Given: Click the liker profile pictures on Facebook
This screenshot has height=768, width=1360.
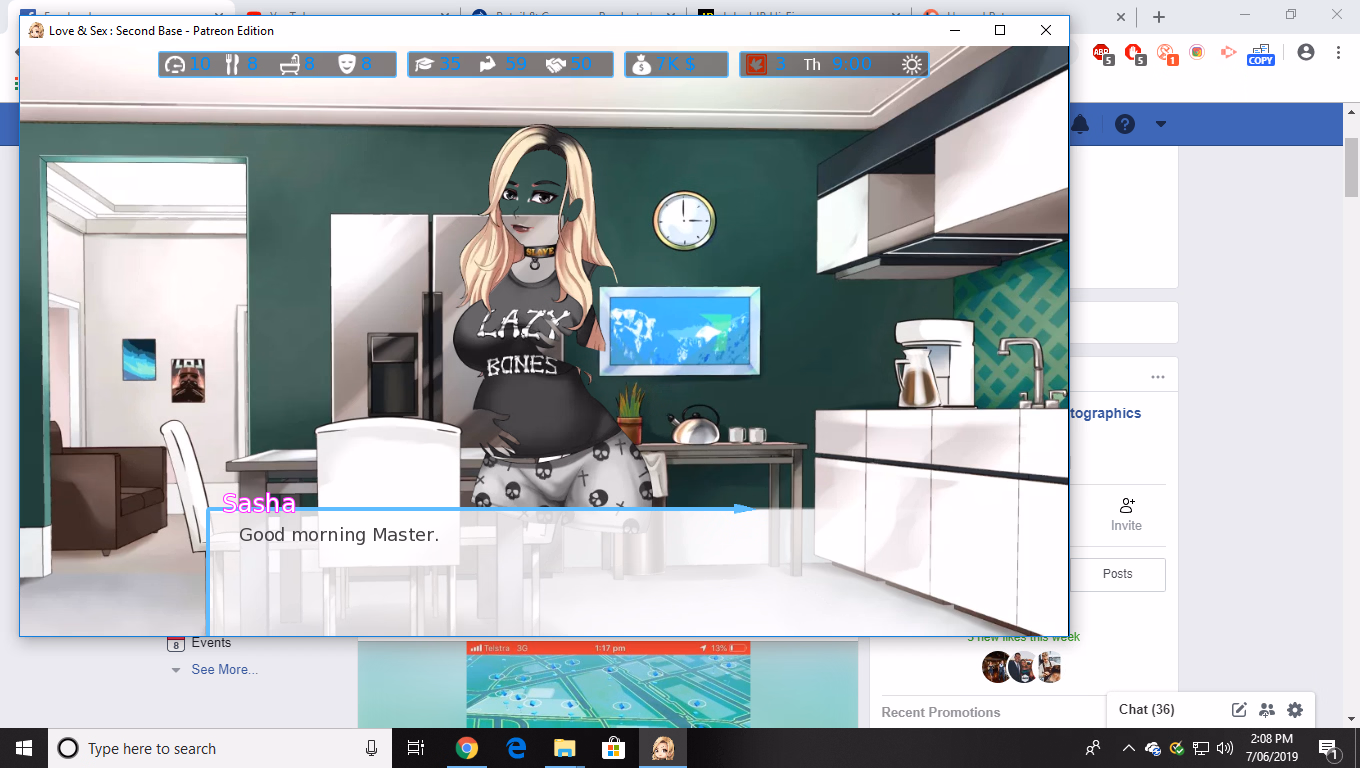Looking at the screenshot, I should (1021, 667).
